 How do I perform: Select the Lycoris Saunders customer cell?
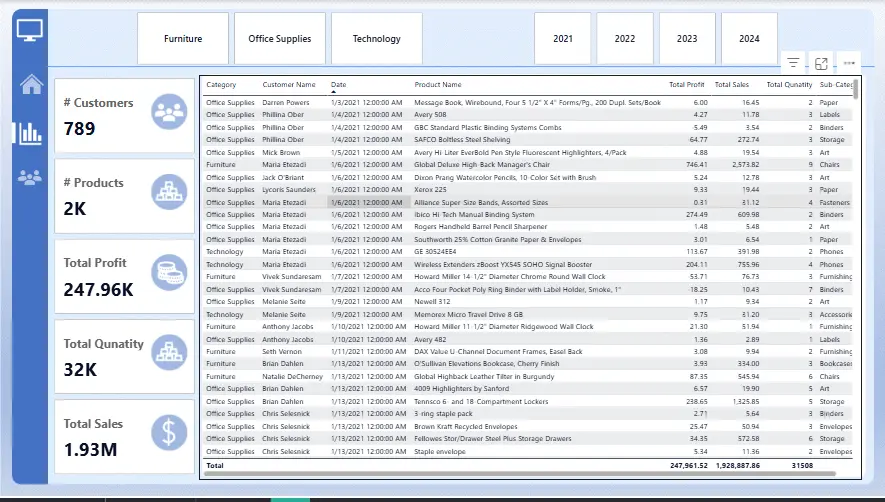(x=289, y=190)
